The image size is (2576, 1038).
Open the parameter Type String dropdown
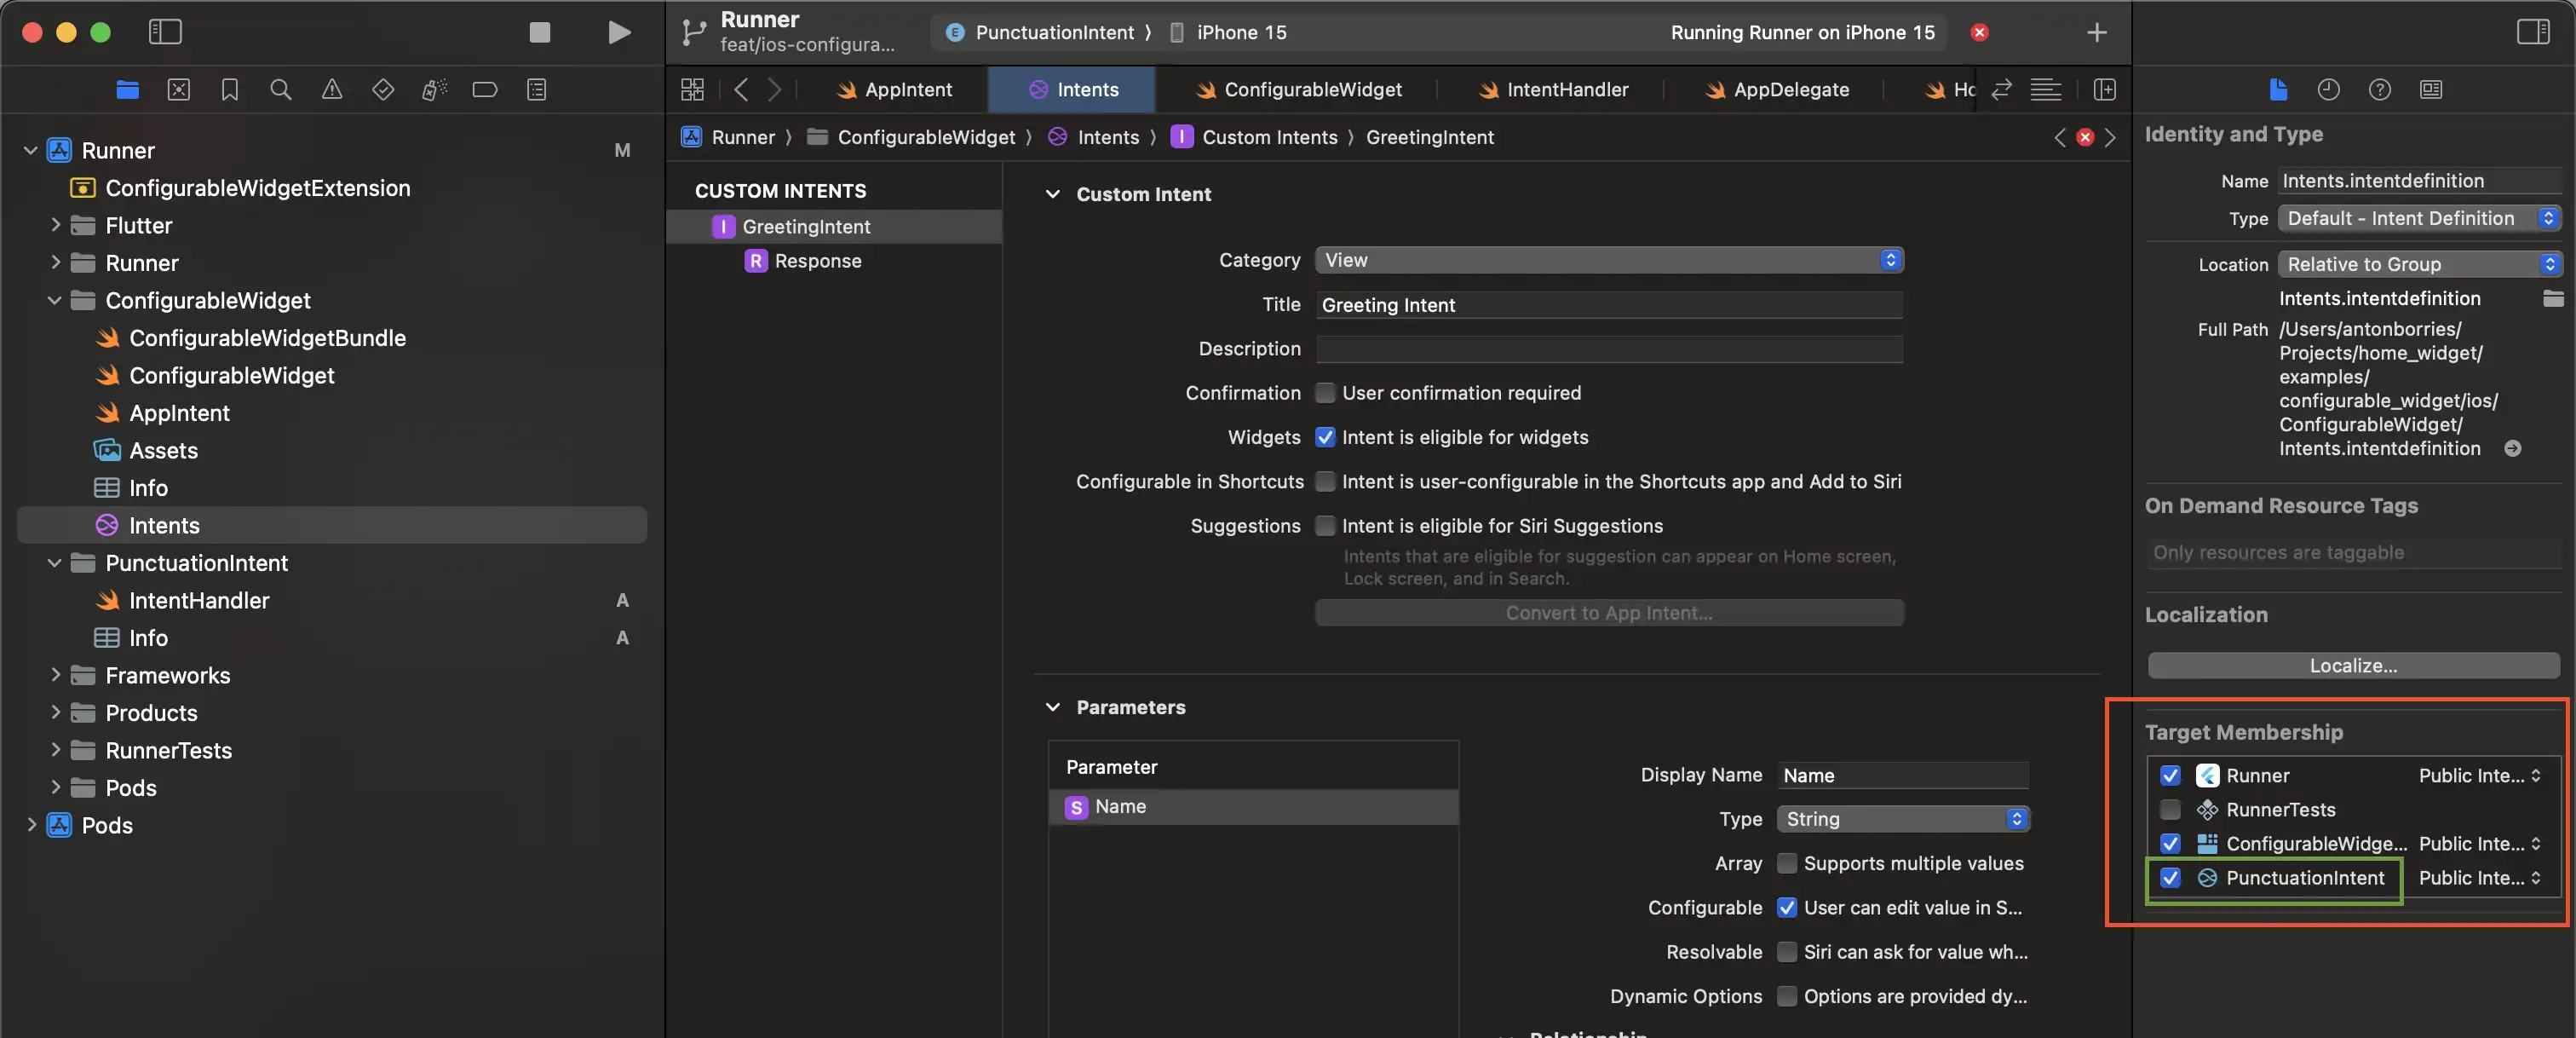(1902, 819)
